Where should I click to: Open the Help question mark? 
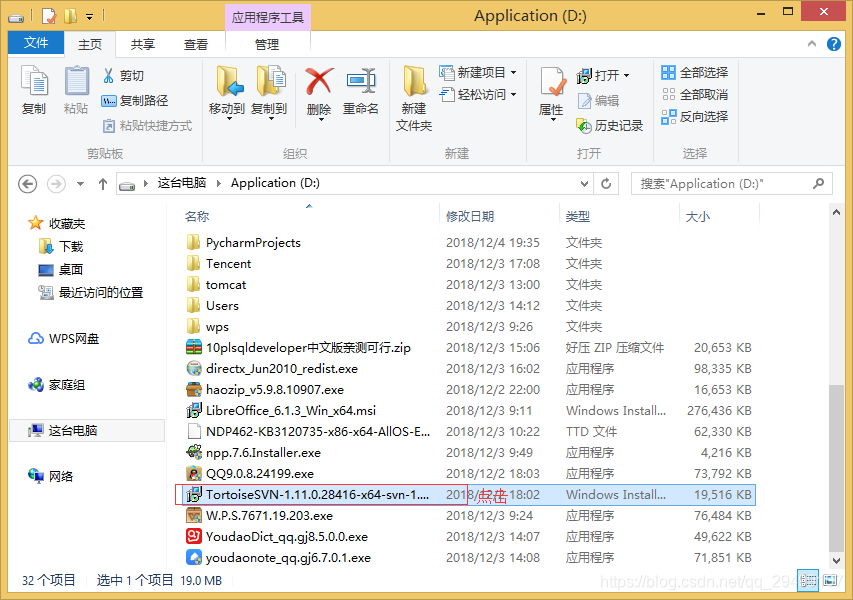pos(833,44)
